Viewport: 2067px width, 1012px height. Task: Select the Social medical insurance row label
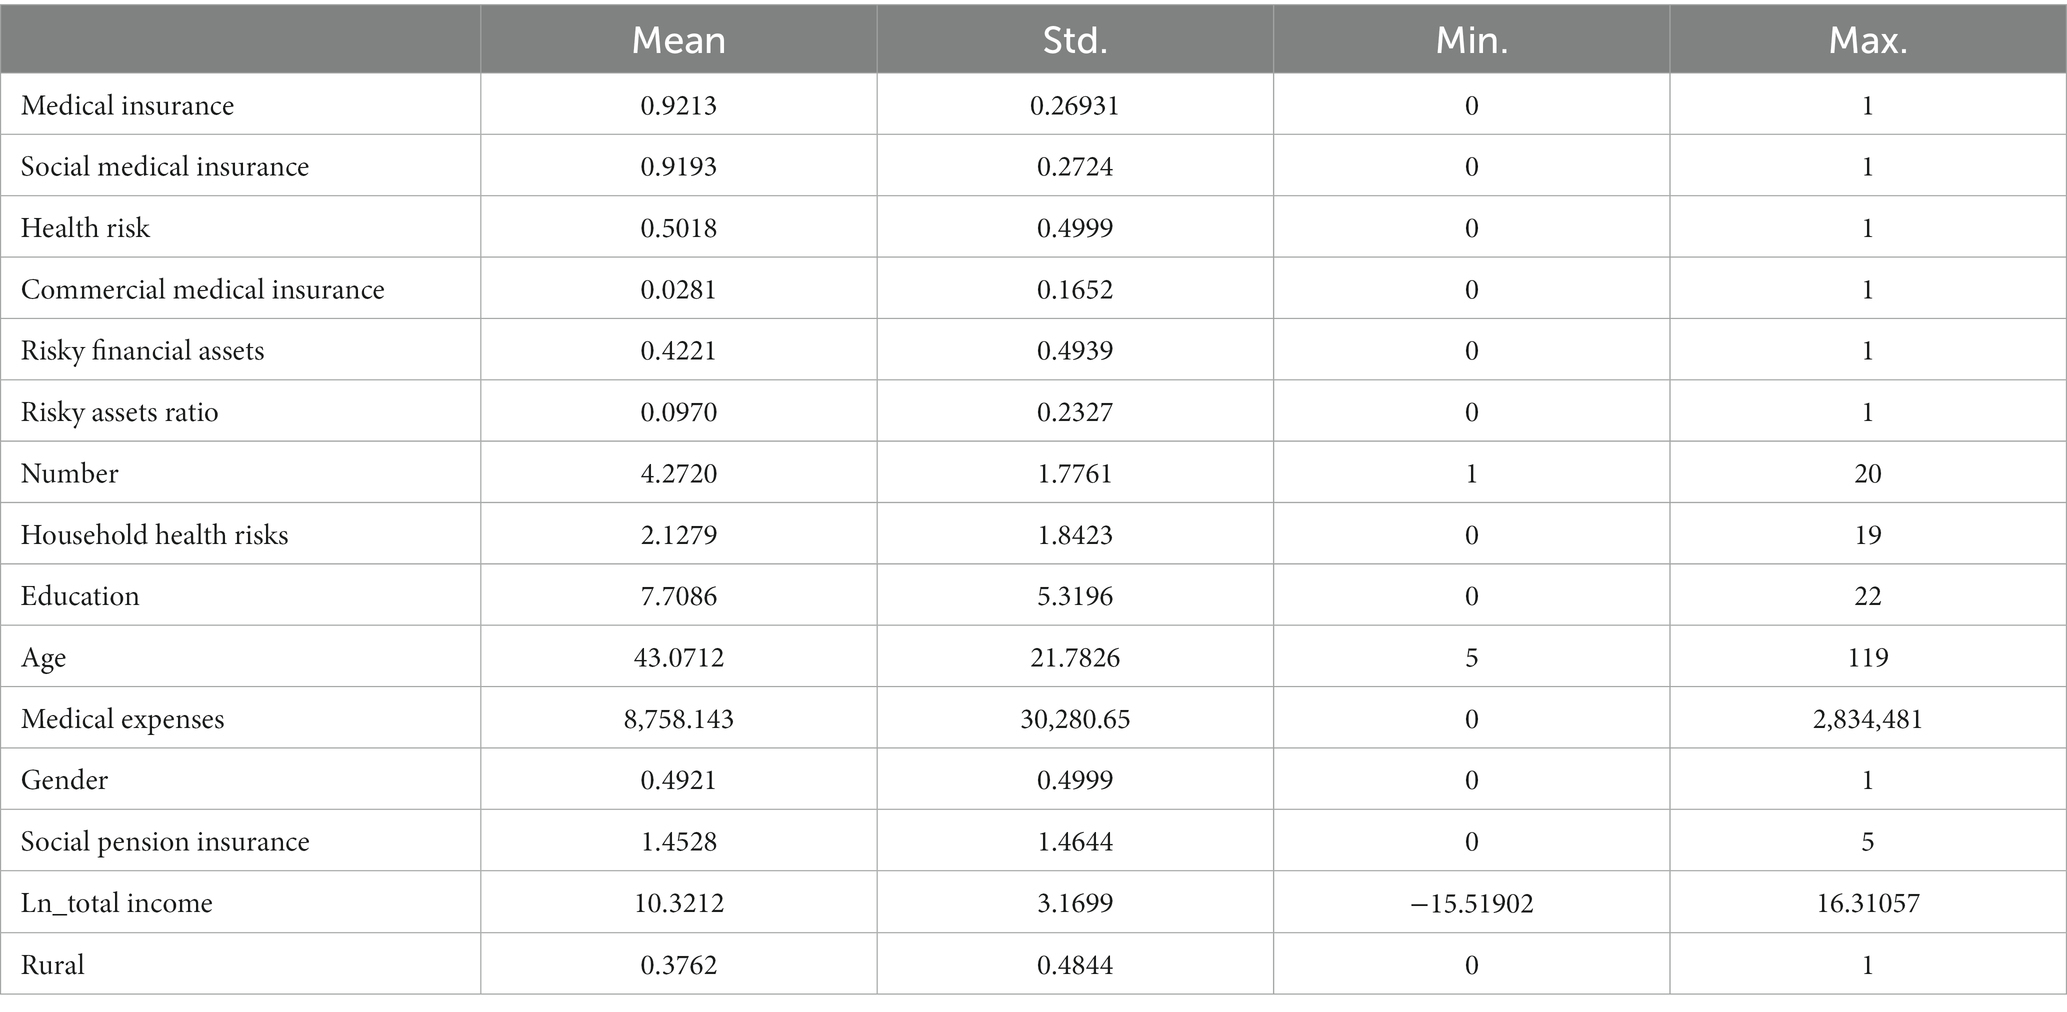(x=165, y=166)
